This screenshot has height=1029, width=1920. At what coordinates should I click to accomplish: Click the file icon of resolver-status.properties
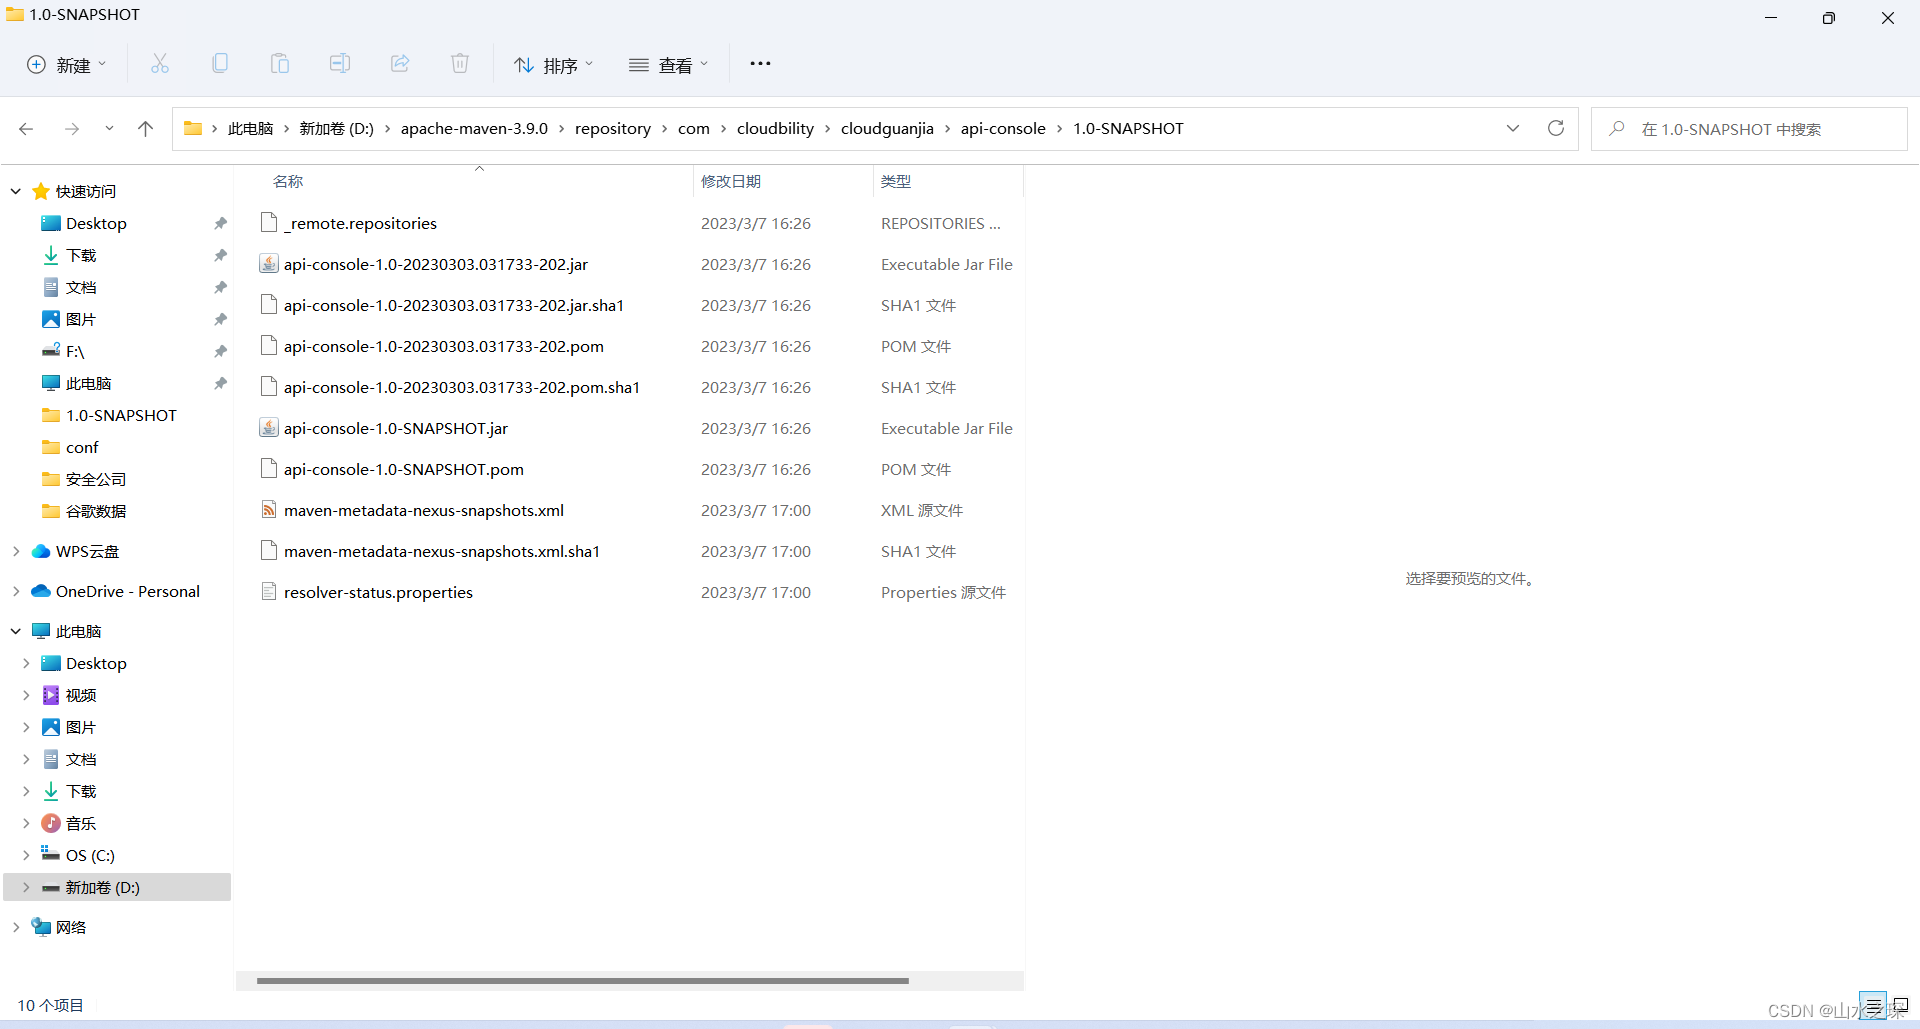tap(268, 592)
